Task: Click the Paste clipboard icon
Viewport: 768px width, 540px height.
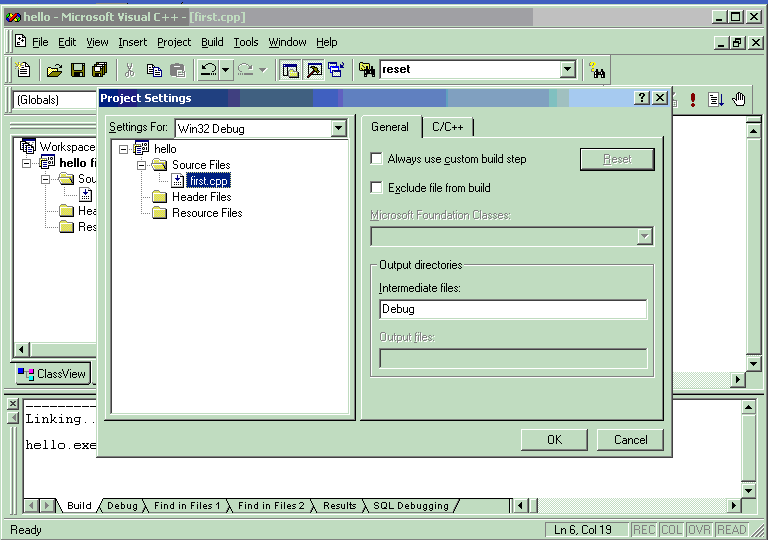Action: click(x=177, y=70)
